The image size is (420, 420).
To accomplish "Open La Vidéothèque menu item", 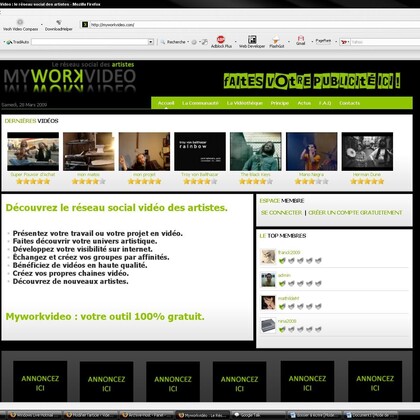I will pos(245,103).
